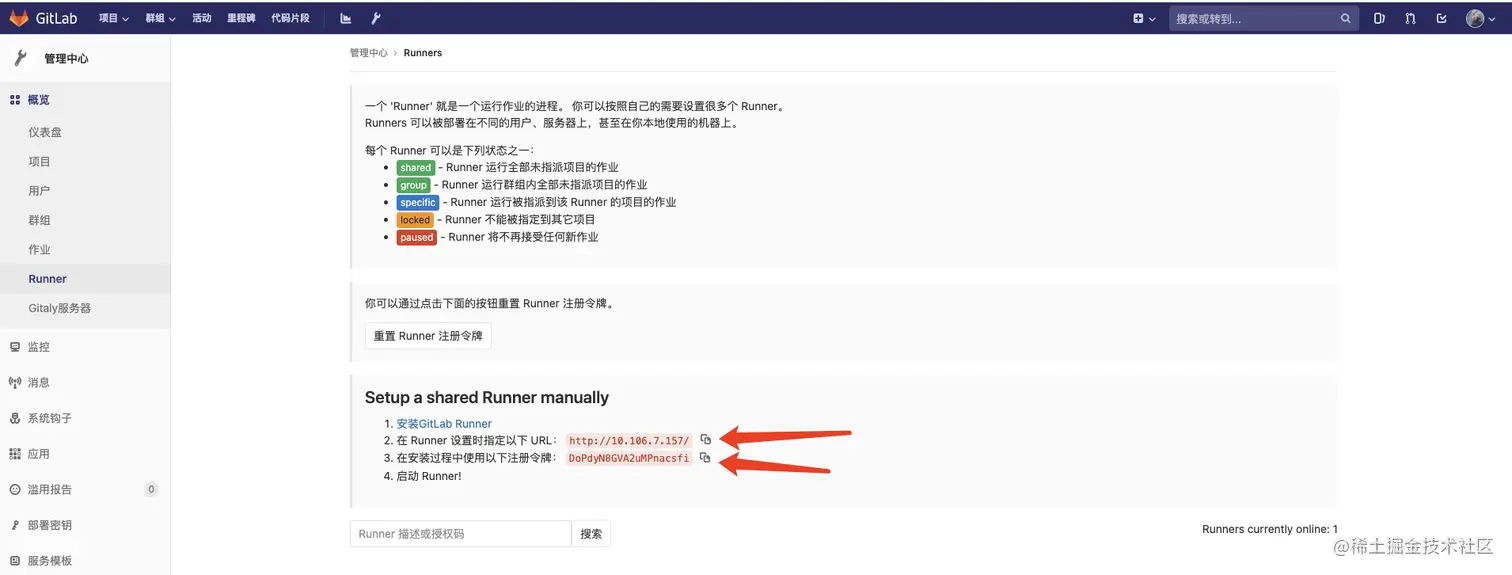This screenshot has width=1512, height=575.
Task: Click the 服务模板 template icon
Action: [x=15, y=561]
